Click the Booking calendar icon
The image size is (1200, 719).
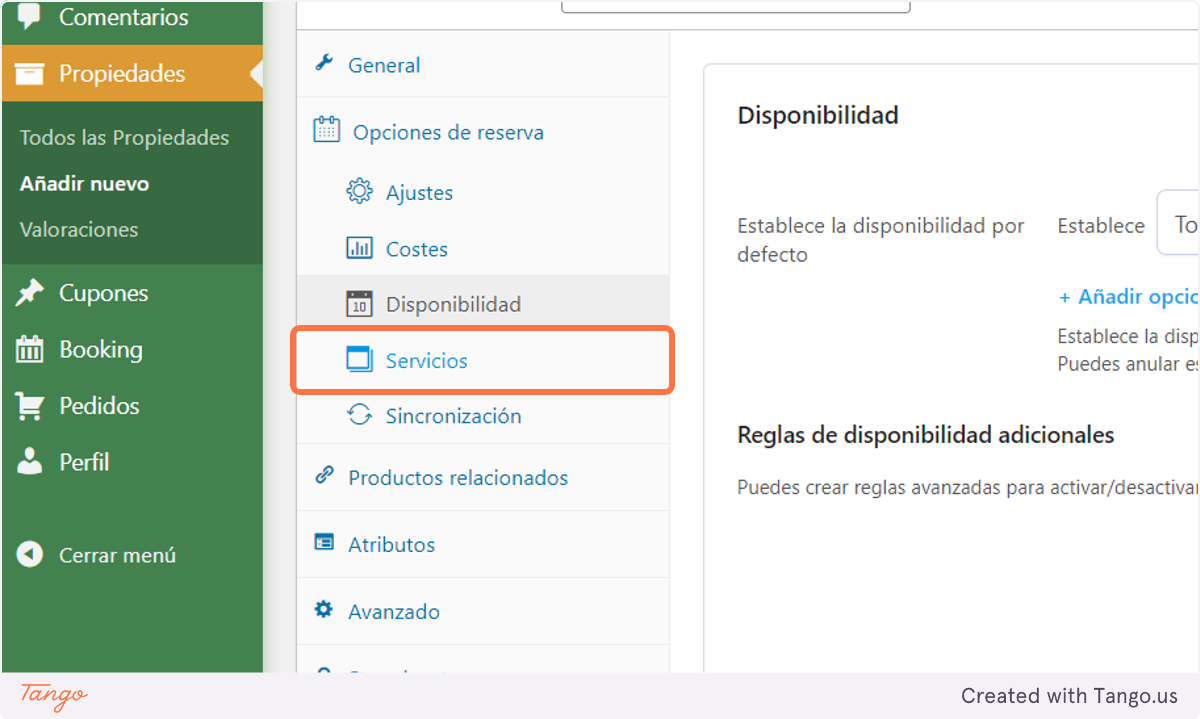tap(30, 349)
